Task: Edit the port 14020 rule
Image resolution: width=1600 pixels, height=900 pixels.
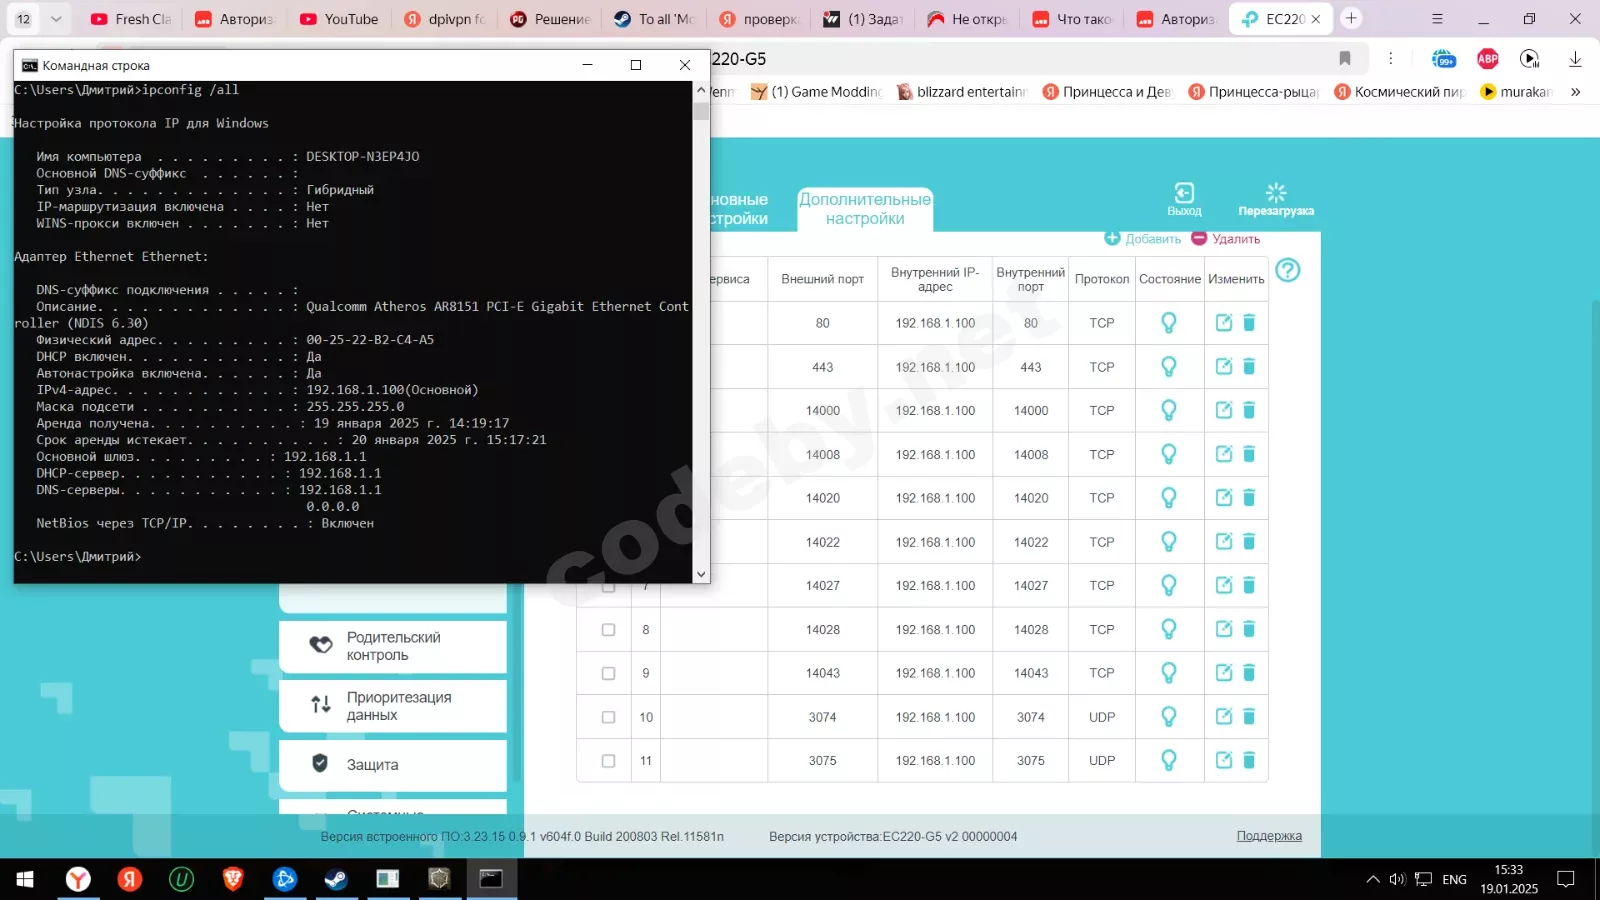Action: (x=1223, y=497)
